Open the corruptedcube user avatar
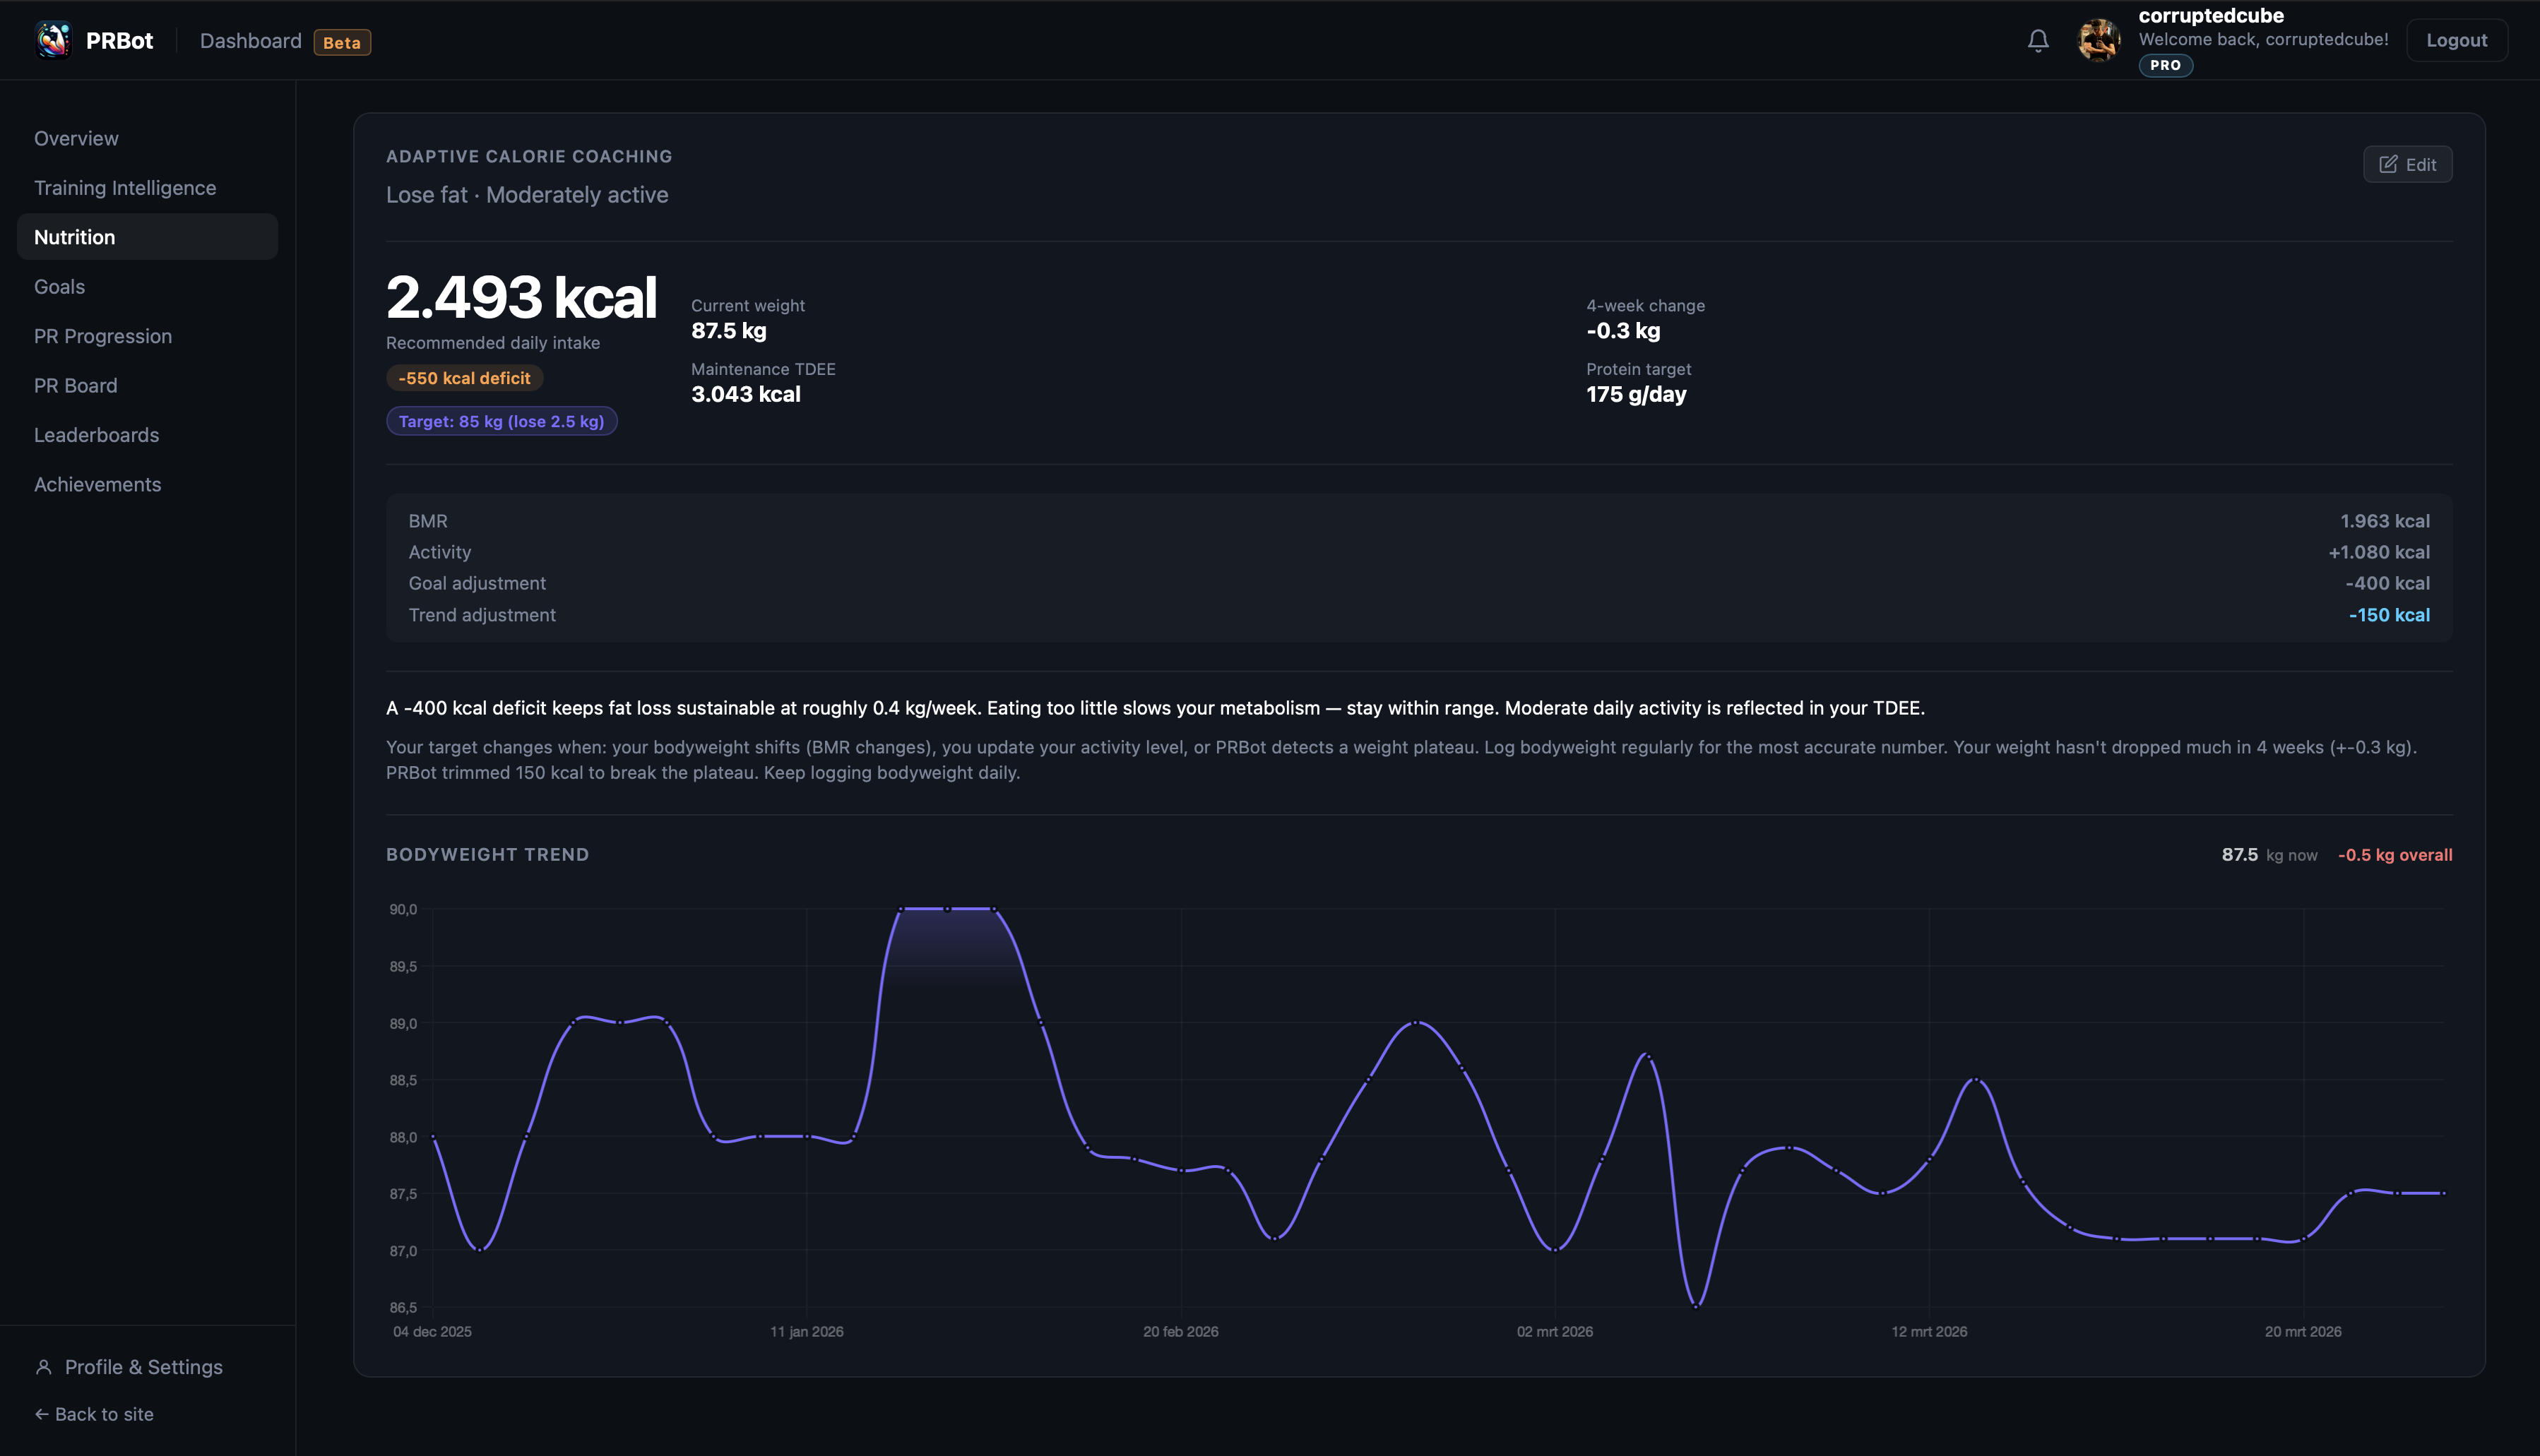Viewport: 2540px width, 1456px height. (x=2099, y=41)
